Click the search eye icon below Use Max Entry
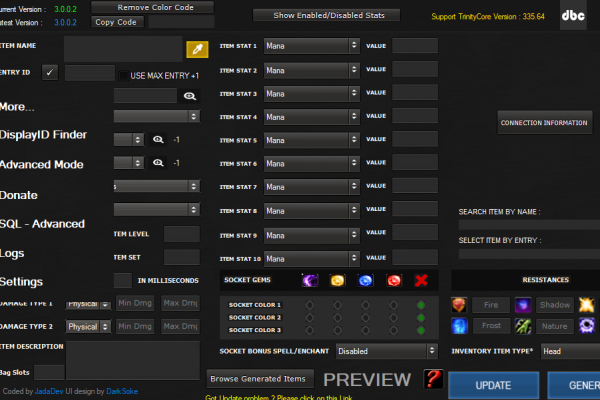Image resolution: width=600 pixels, height=400 pixels. pos(189,96)
